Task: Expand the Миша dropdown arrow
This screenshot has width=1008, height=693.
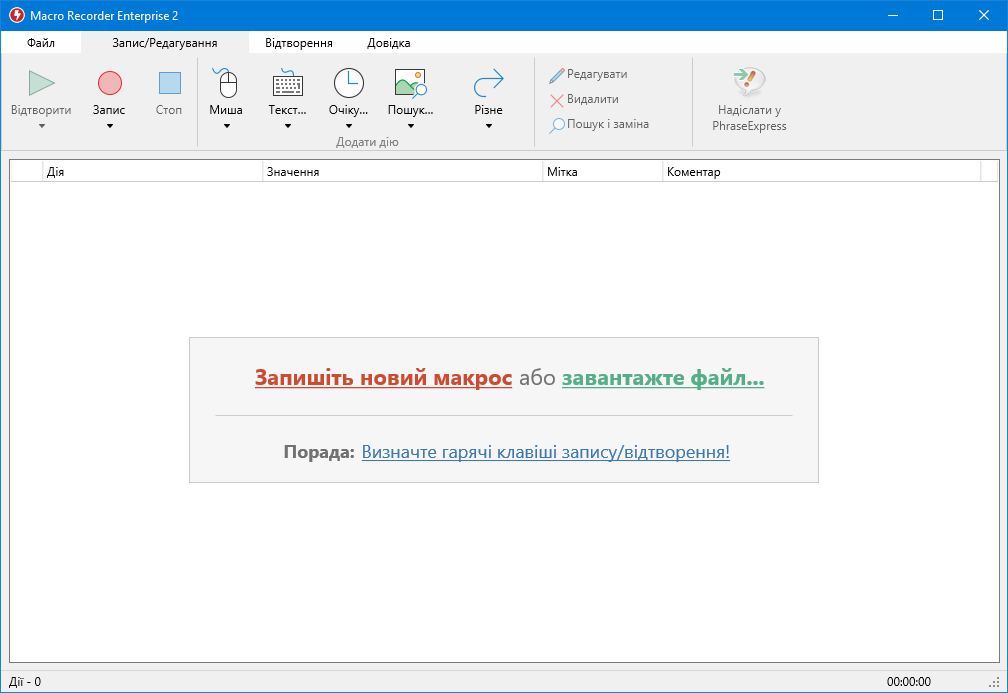Action: [x=226, y=126]
